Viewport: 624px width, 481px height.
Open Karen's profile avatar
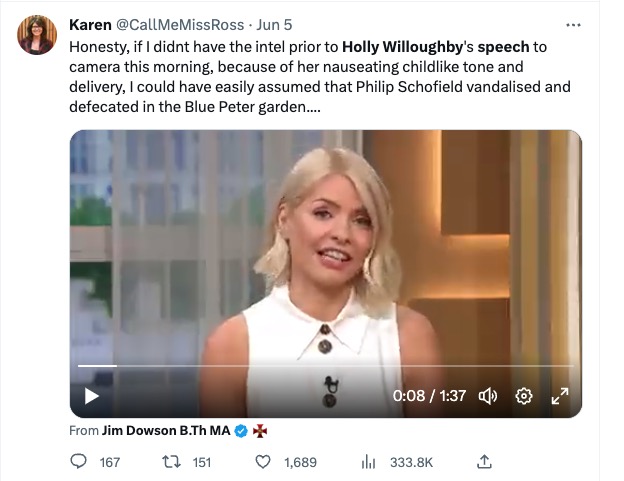click(37, 35)
